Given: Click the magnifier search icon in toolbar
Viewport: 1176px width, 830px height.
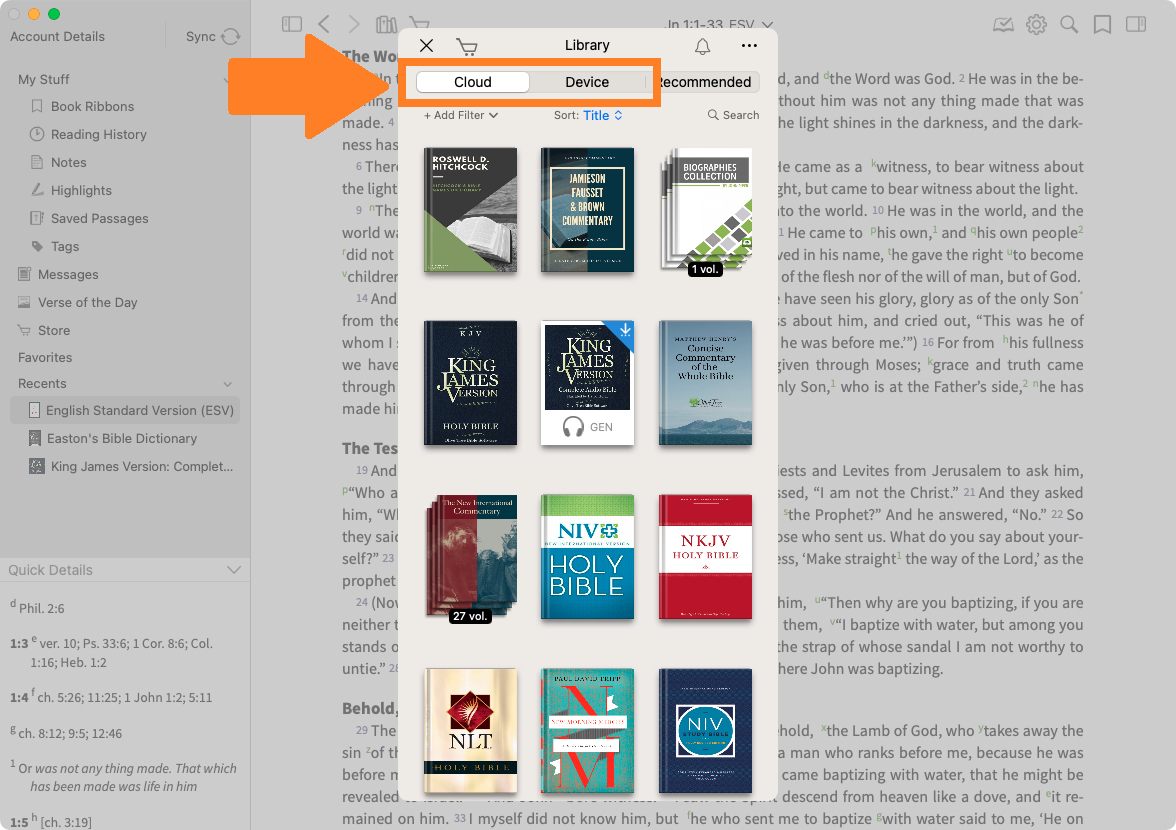Looking at the screenshot, I should [x=1069, y=25].
